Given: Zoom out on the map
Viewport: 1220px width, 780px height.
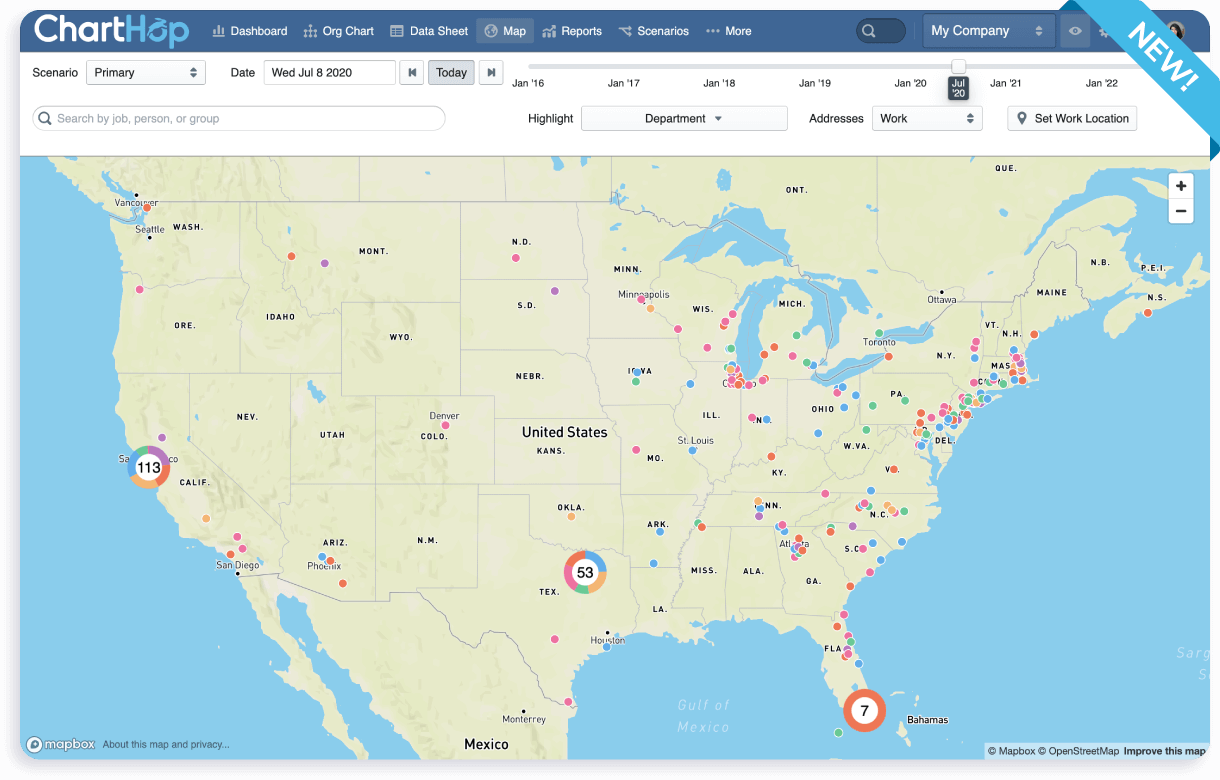Looking at the screenshot, I should [x=1181, y=211].
